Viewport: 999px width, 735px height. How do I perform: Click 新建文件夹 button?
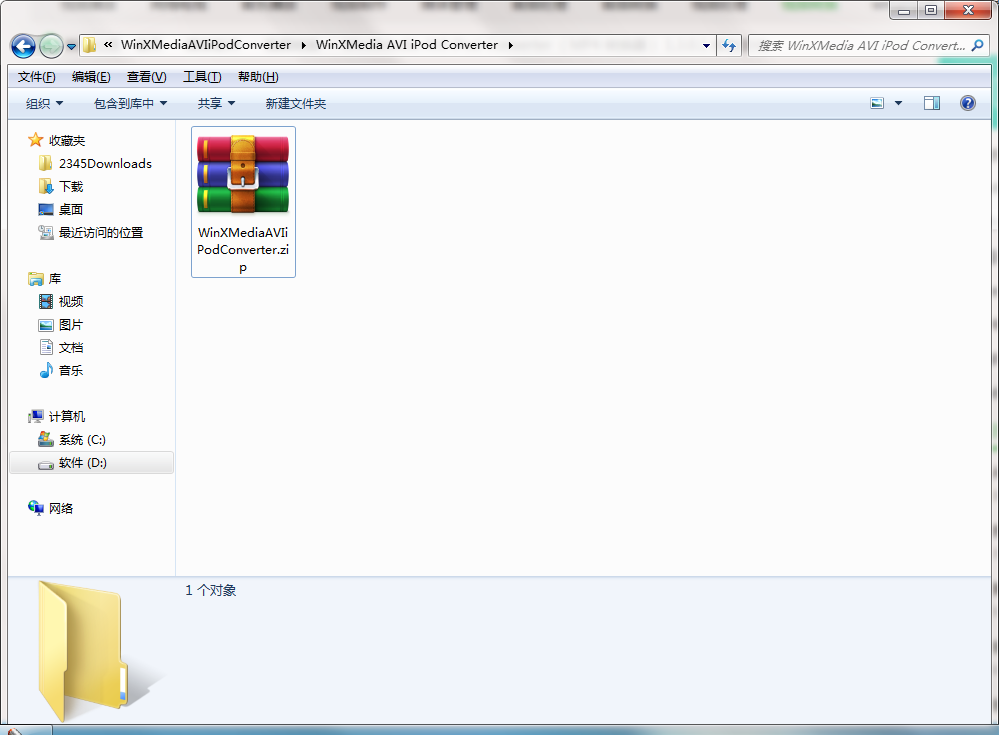click(x=296, y=103)
